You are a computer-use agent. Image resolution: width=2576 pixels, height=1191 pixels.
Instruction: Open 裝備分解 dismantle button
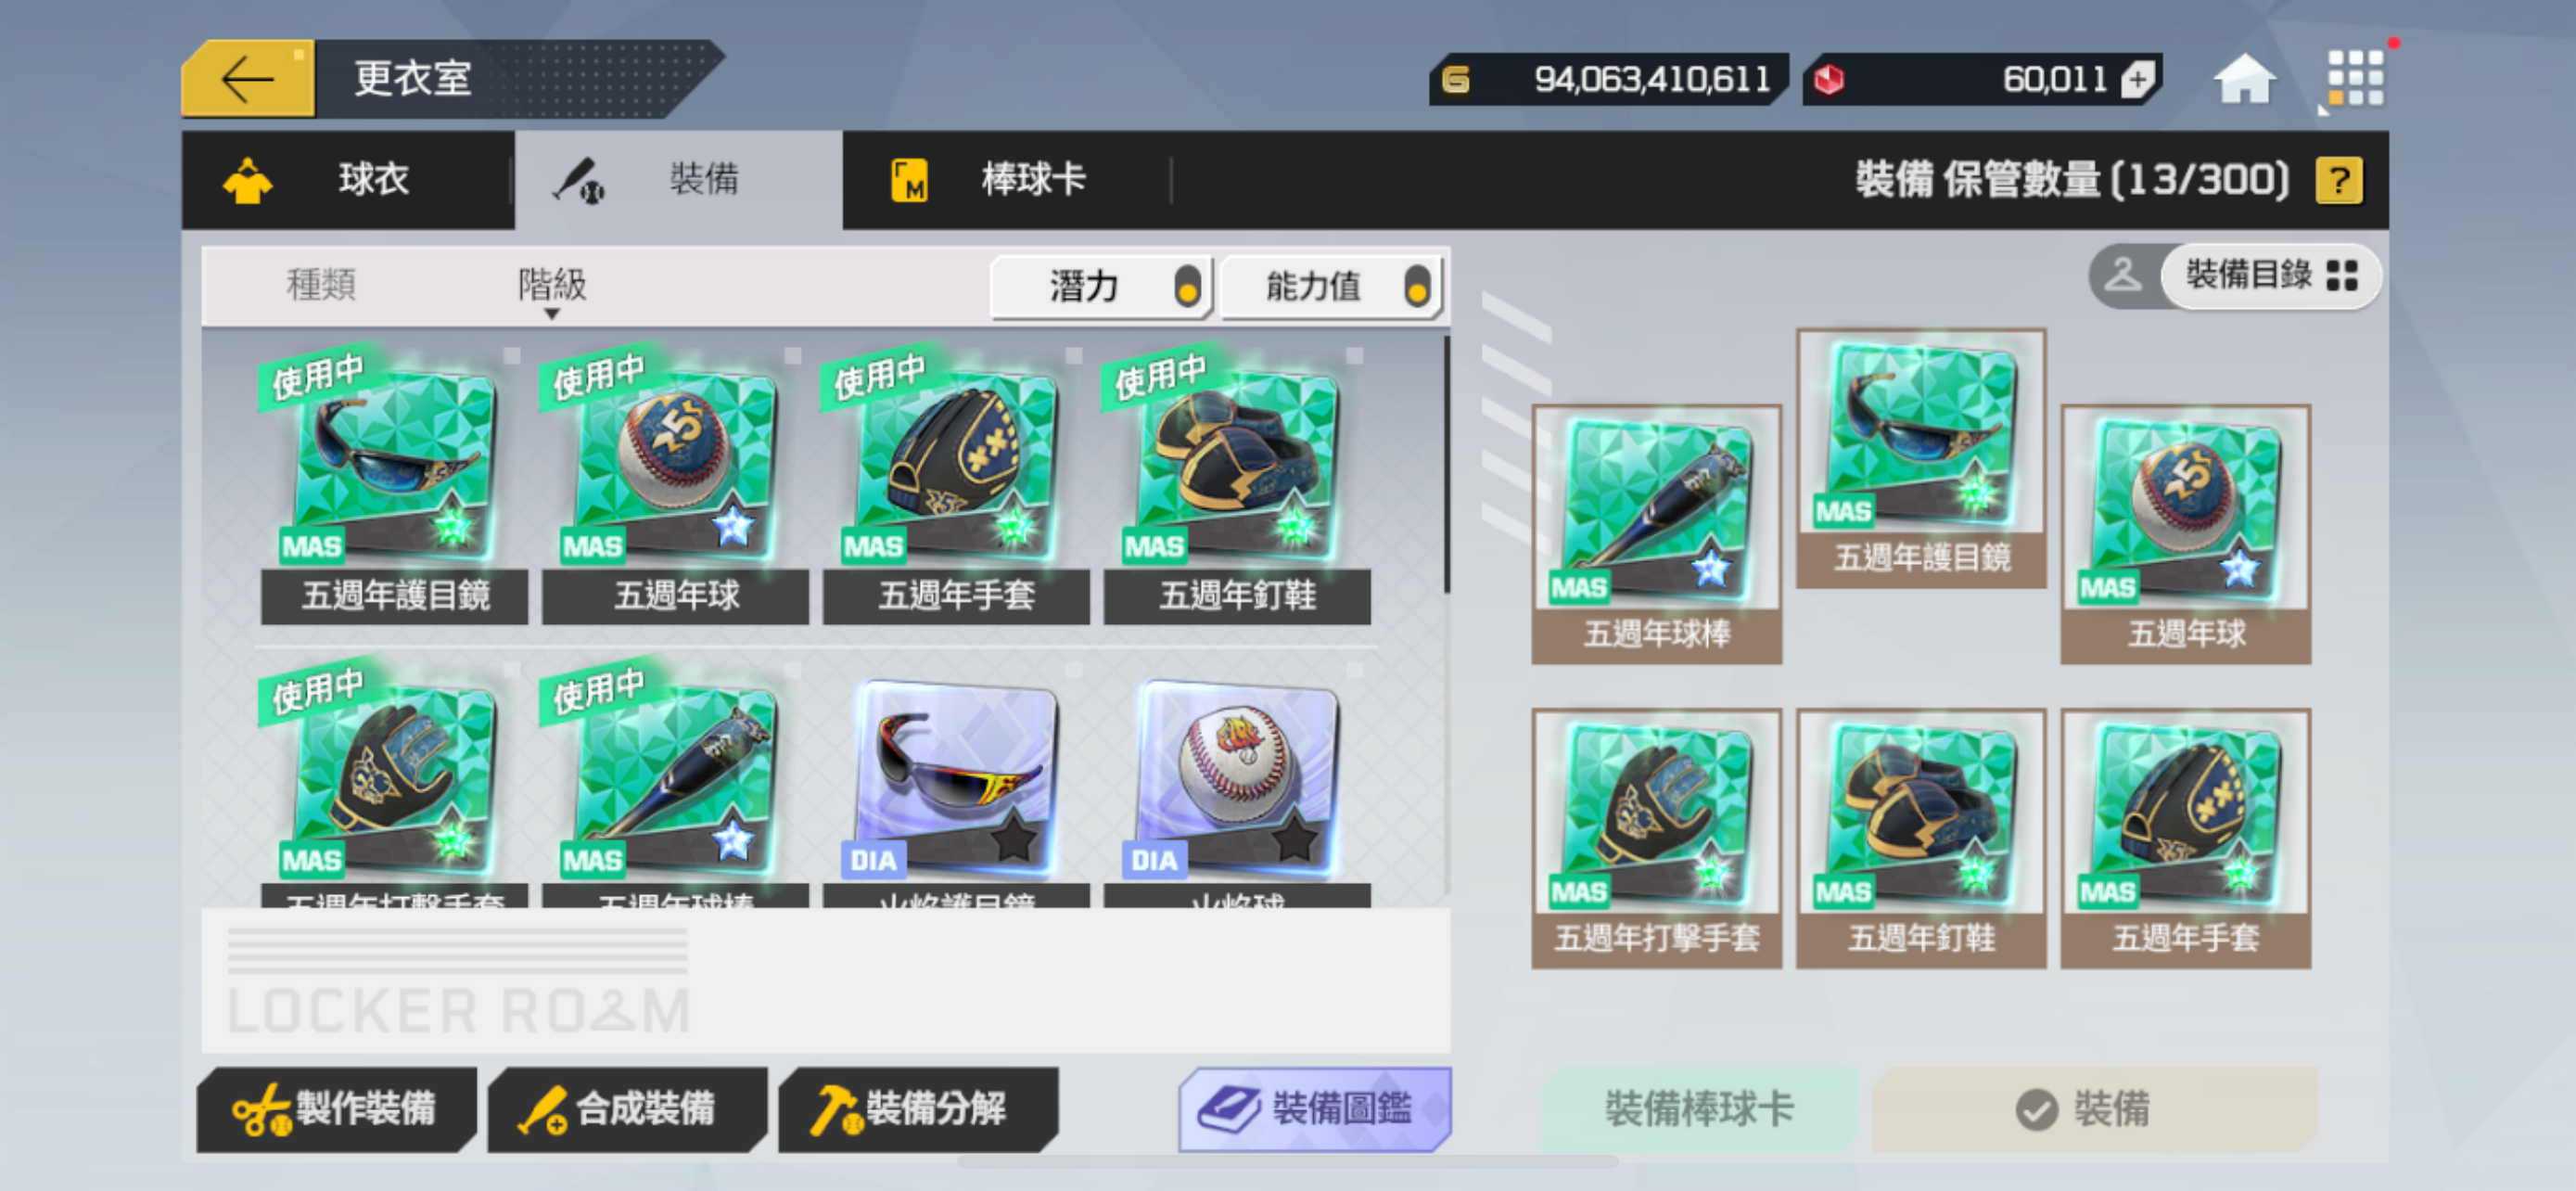point(917,1109)
